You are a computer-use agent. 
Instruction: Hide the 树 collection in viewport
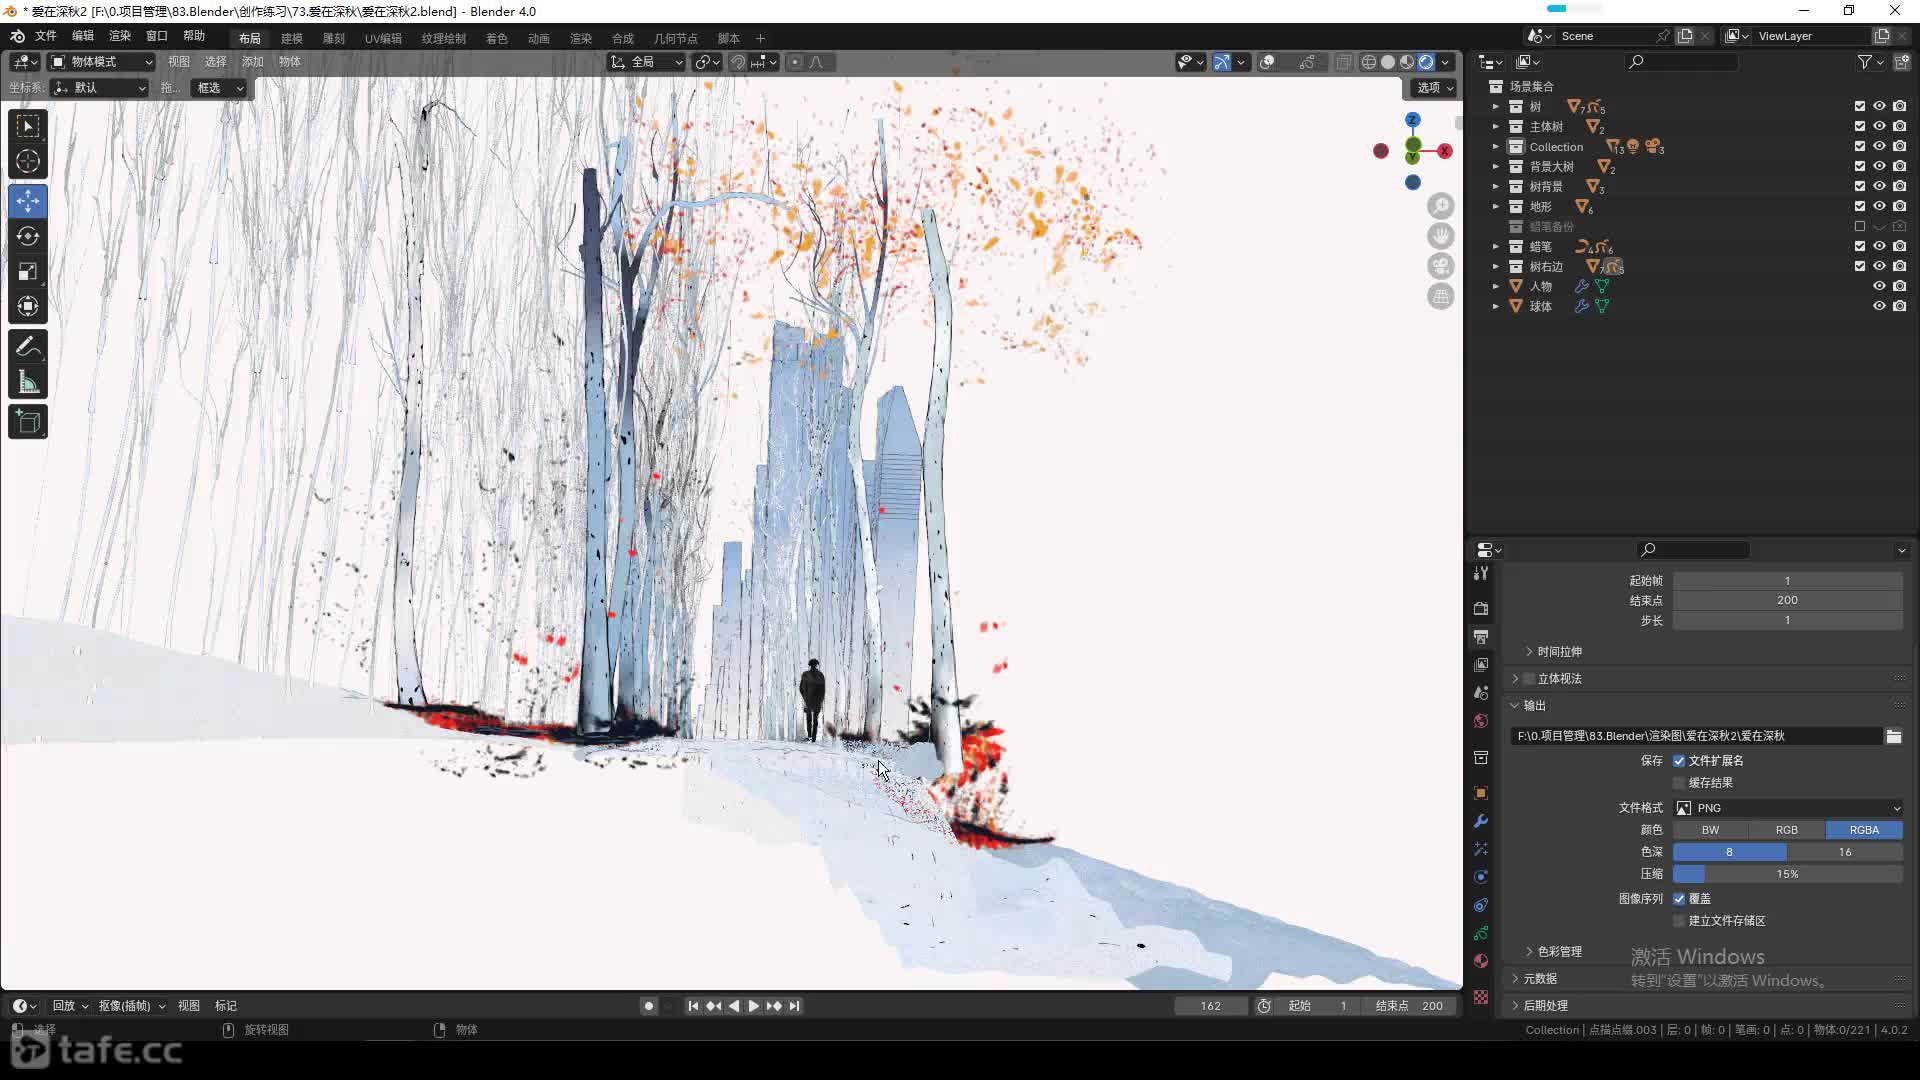1879,106
